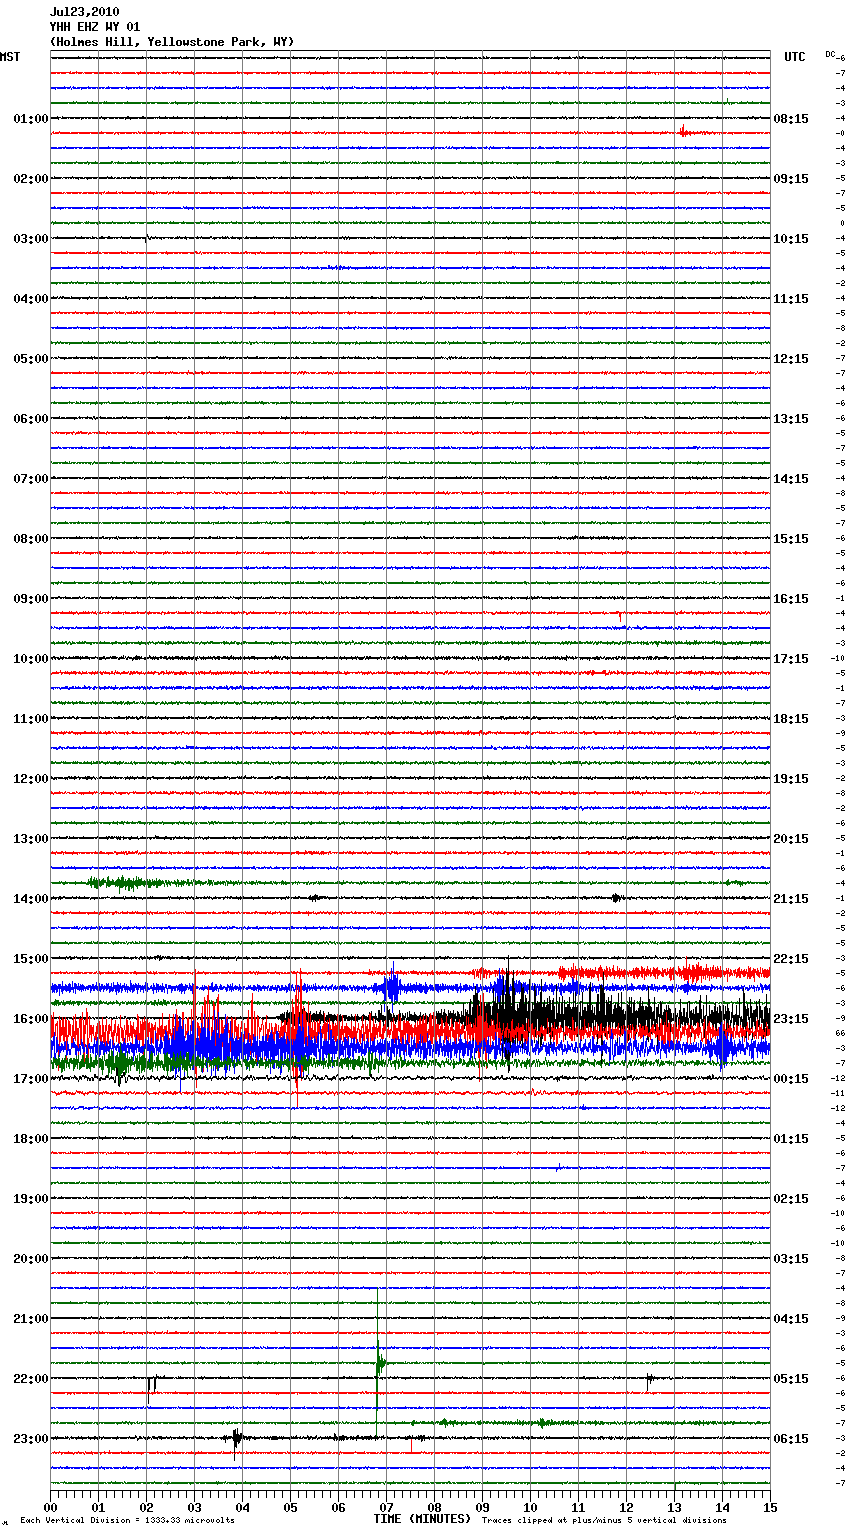Click the 20:15 UTC time label
850x1534 pixels.
tap(791, 839)
